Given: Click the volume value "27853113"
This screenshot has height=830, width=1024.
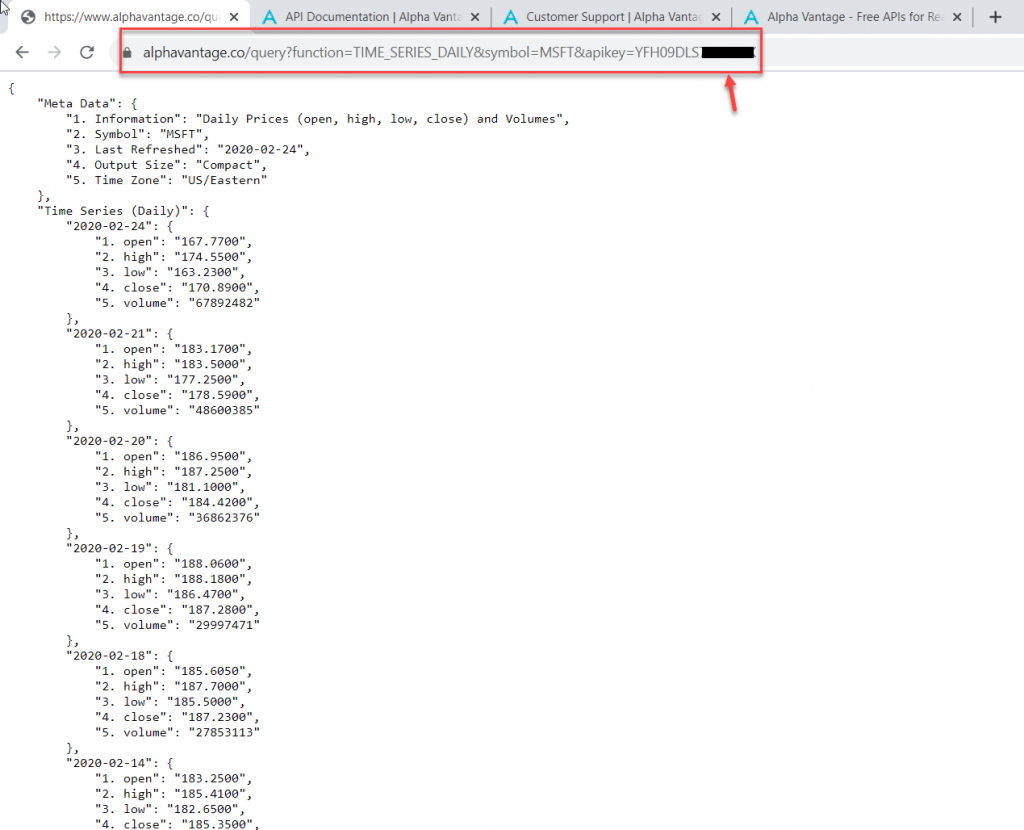Looking at the screenshot, I should click(224, 733).
